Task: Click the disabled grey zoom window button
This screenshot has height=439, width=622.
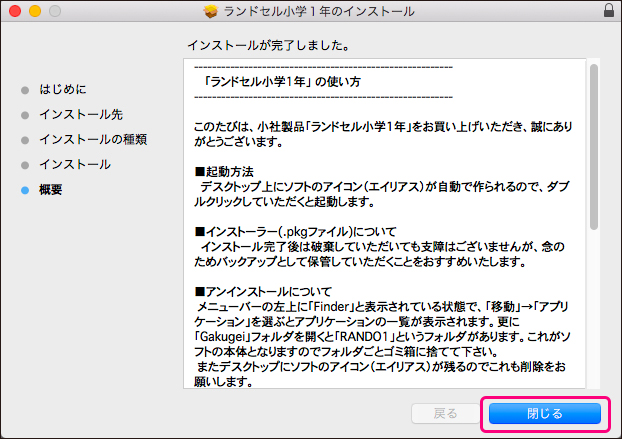Action: (x=55, y=11)
